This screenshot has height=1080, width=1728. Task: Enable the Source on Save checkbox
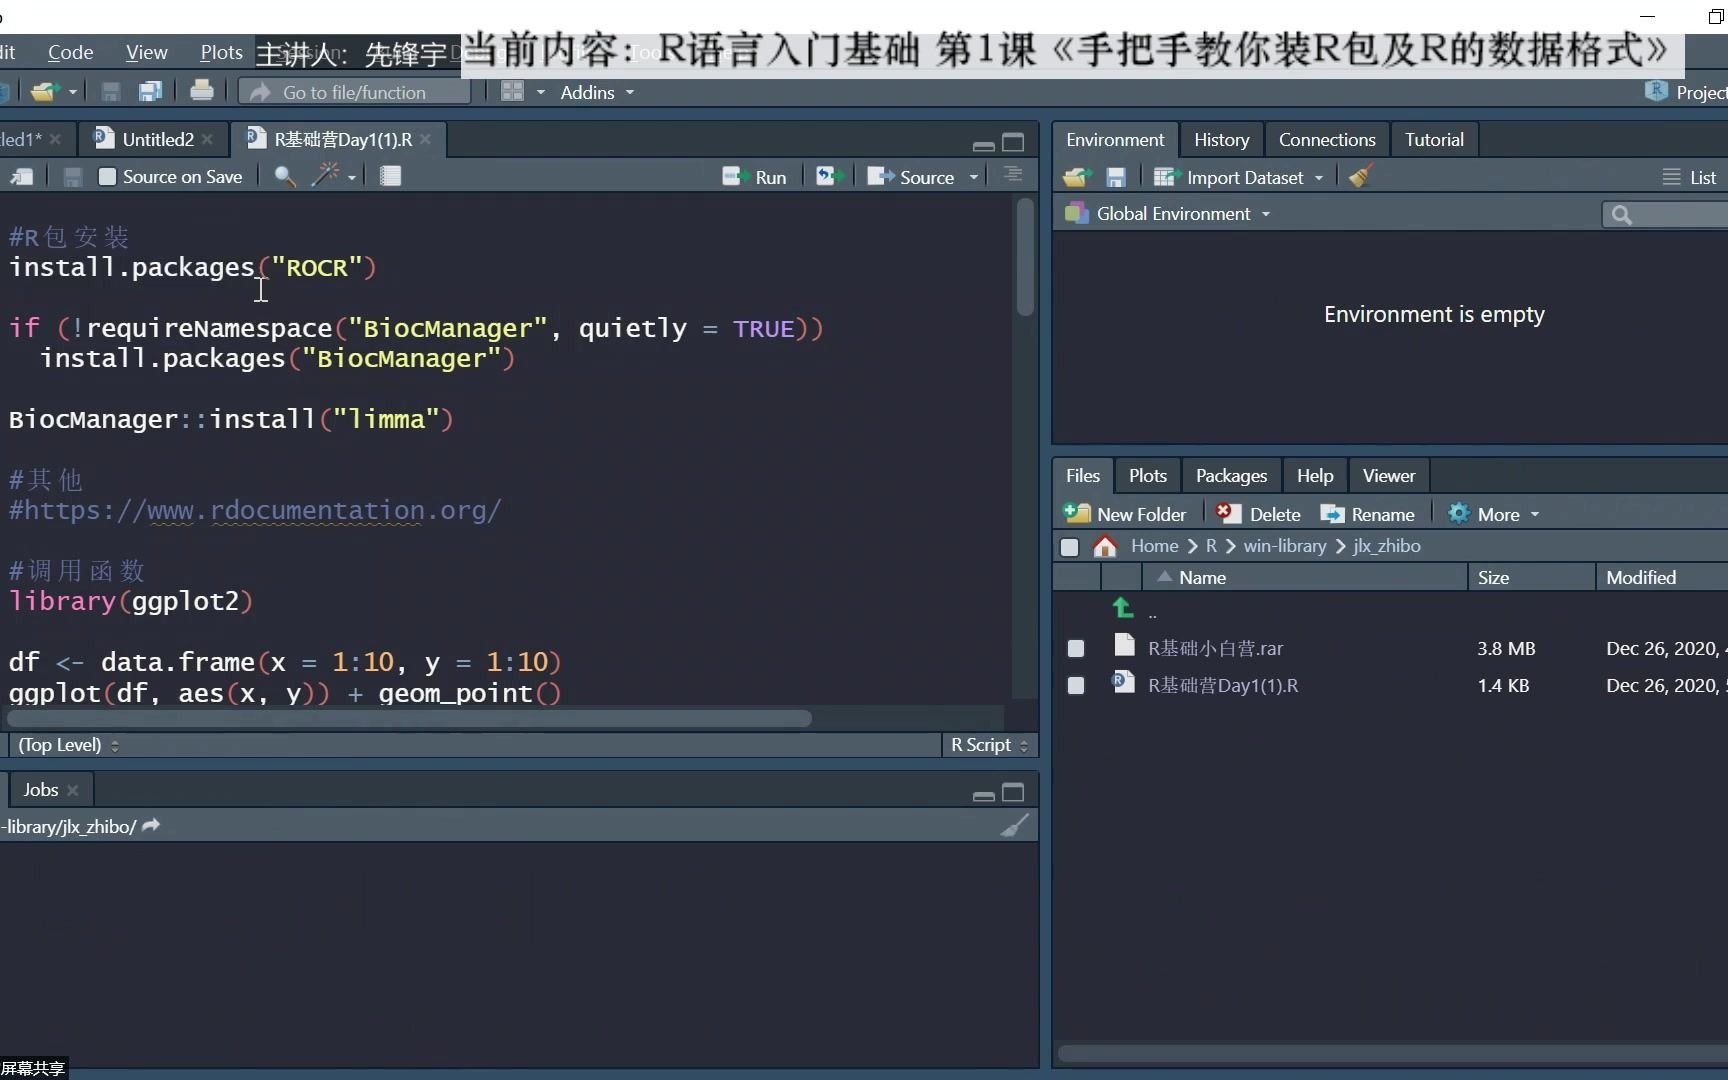pos(108,176)
